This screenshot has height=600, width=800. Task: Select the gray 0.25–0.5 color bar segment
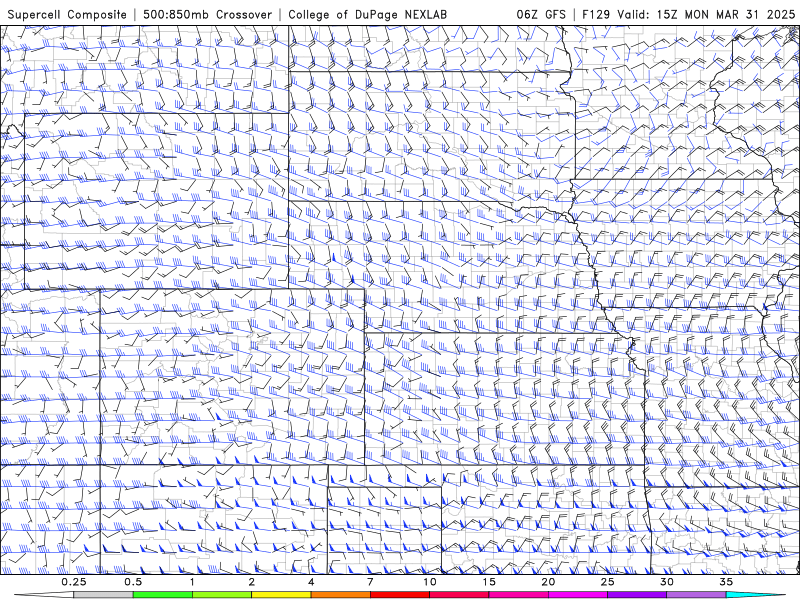coord(104,595)
